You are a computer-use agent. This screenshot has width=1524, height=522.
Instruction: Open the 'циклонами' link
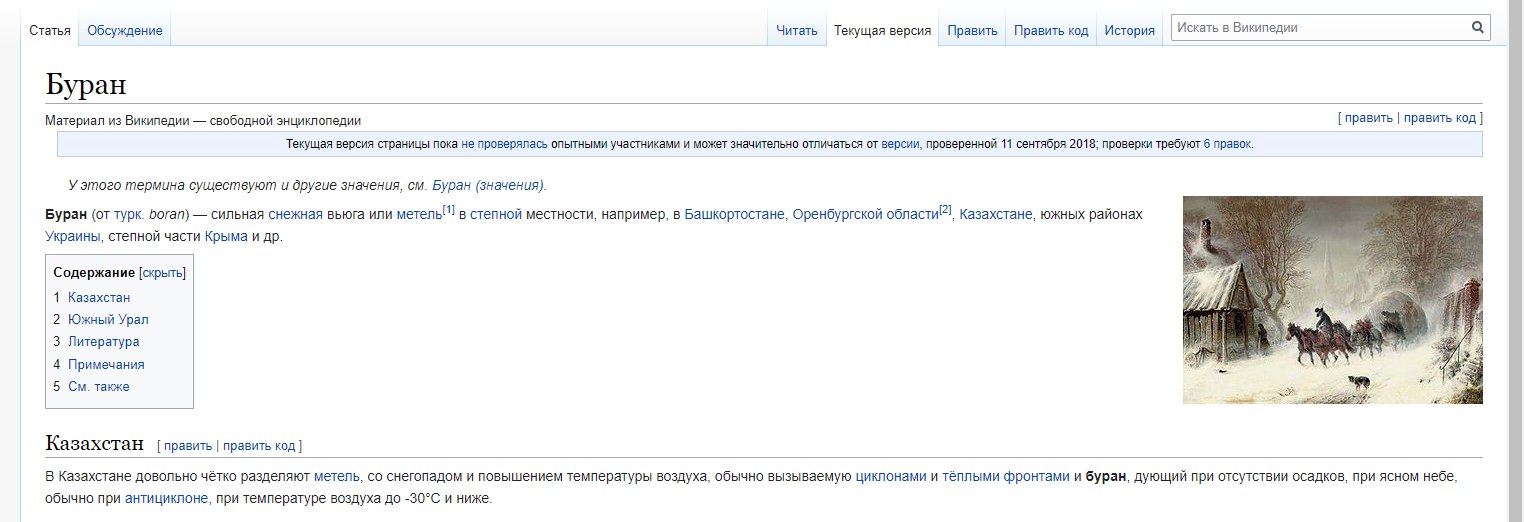pos(891,476)
